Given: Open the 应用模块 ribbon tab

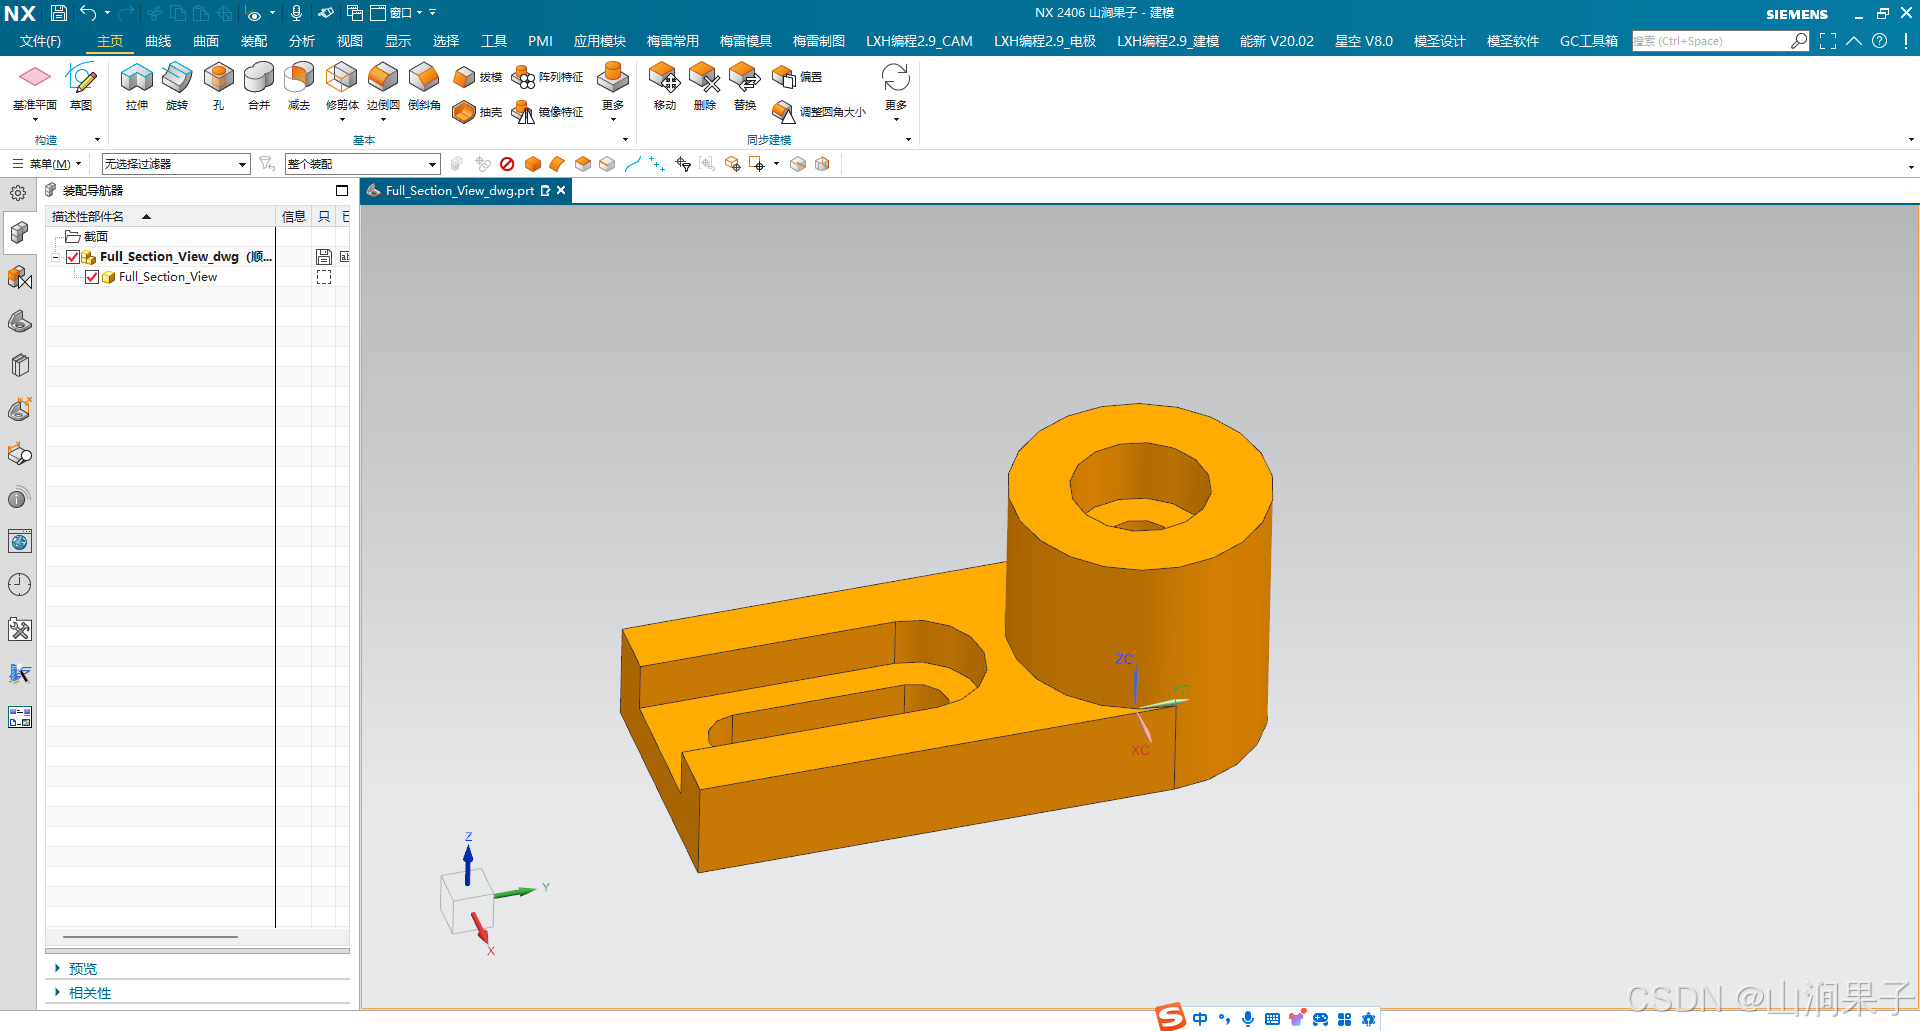Looking at the screenshot, I should (x=599, y=41).
